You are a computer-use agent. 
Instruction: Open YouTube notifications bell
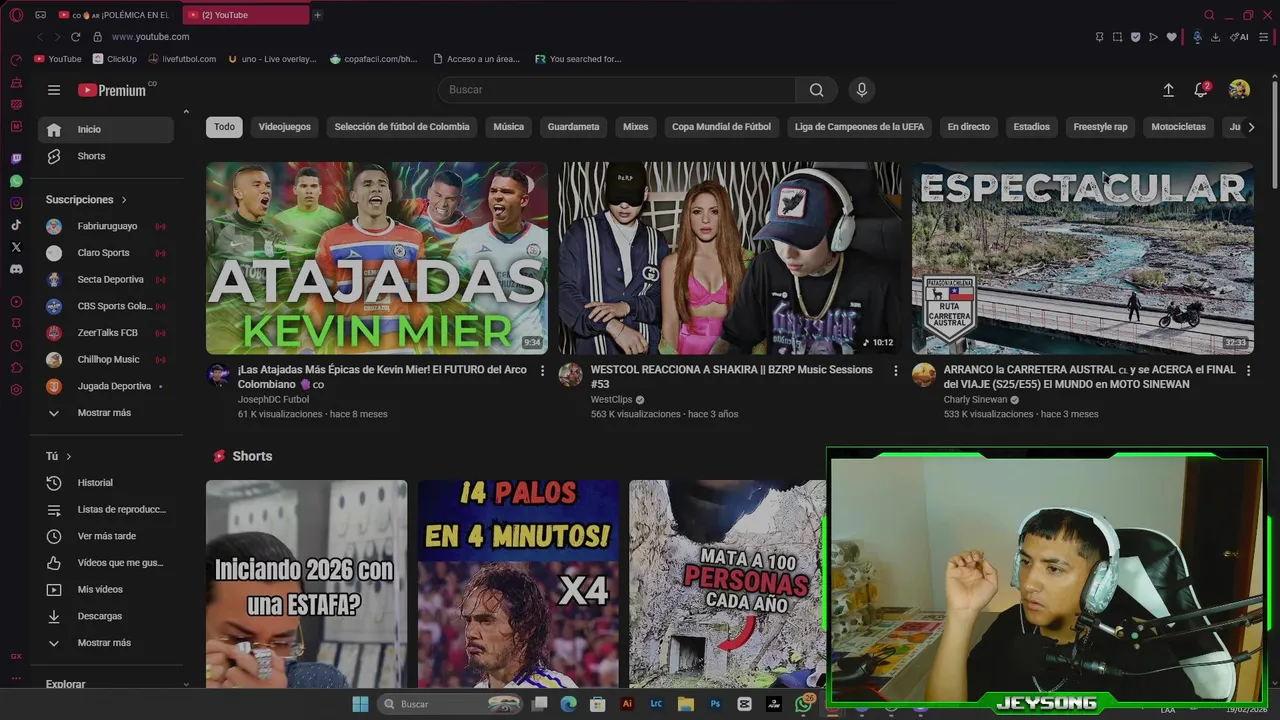(x=1201, y=90)
